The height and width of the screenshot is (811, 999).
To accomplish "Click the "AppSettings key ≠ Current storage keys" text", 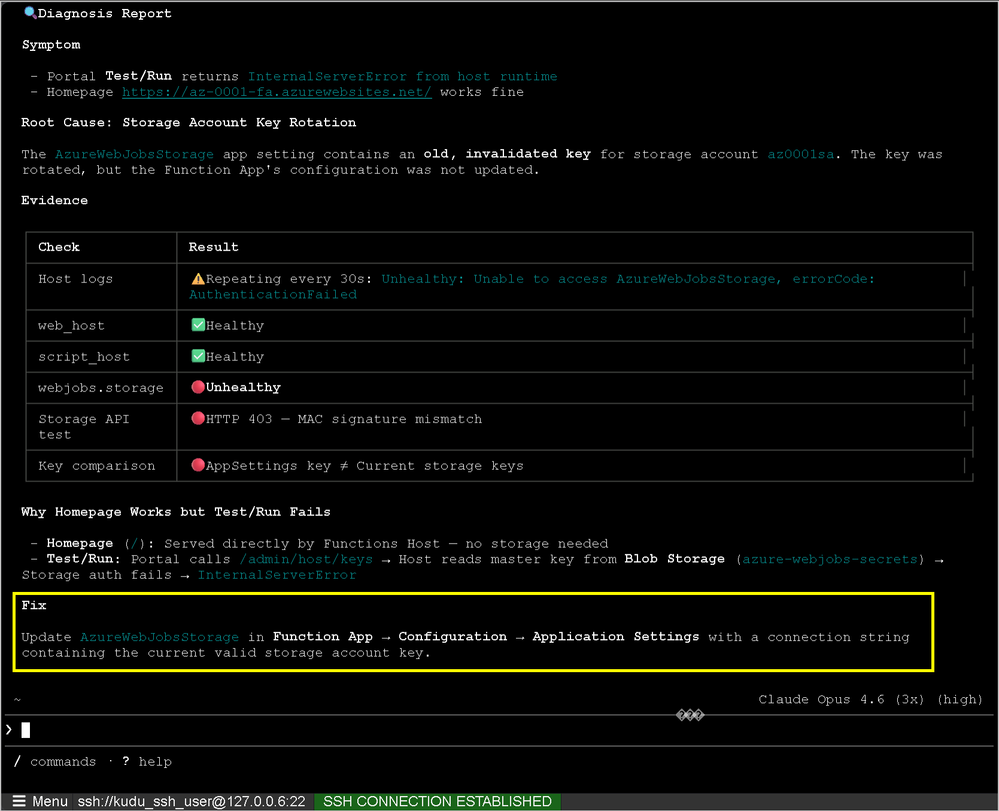I will coord(364,466).
